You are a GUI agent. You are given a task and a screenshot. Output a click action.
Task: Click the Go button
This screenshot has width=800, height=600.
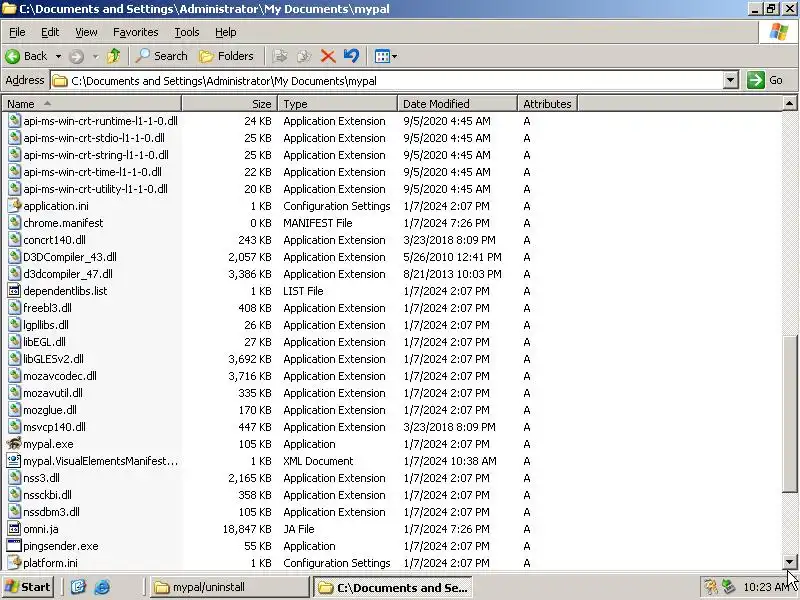765,80
